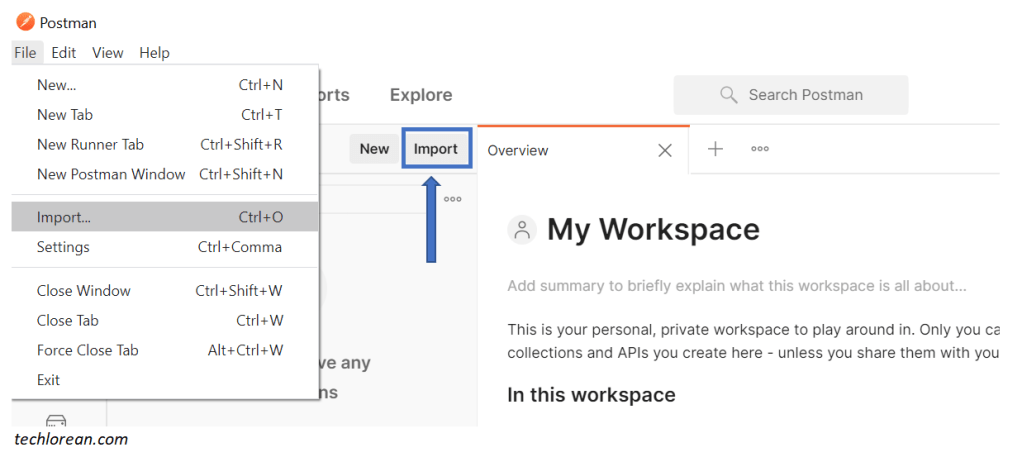
Task: Open the View menu
Action: click(x=108, y=53)
